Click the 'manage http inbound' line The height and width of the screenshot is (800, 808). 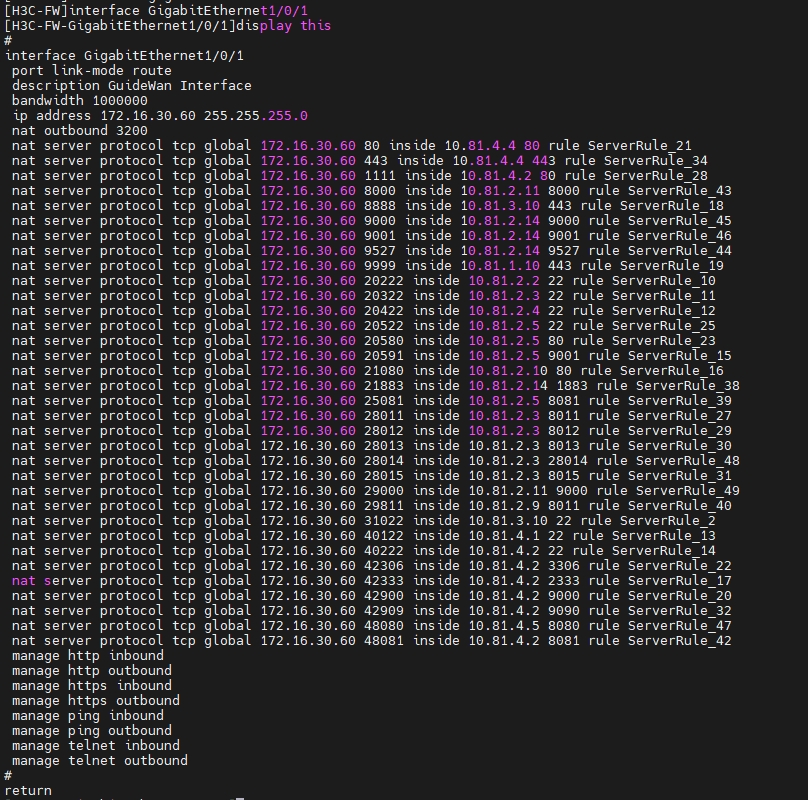point(88,656)
